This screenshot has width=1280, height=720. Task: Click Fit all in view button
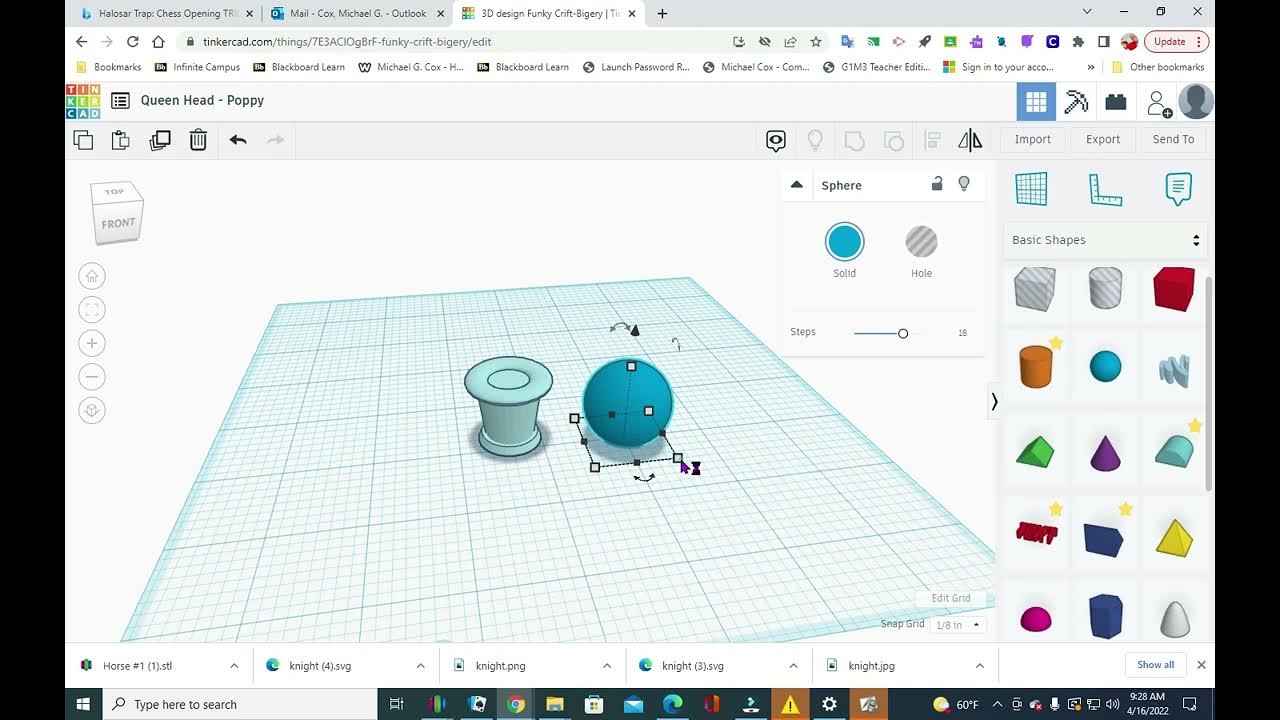92,310
